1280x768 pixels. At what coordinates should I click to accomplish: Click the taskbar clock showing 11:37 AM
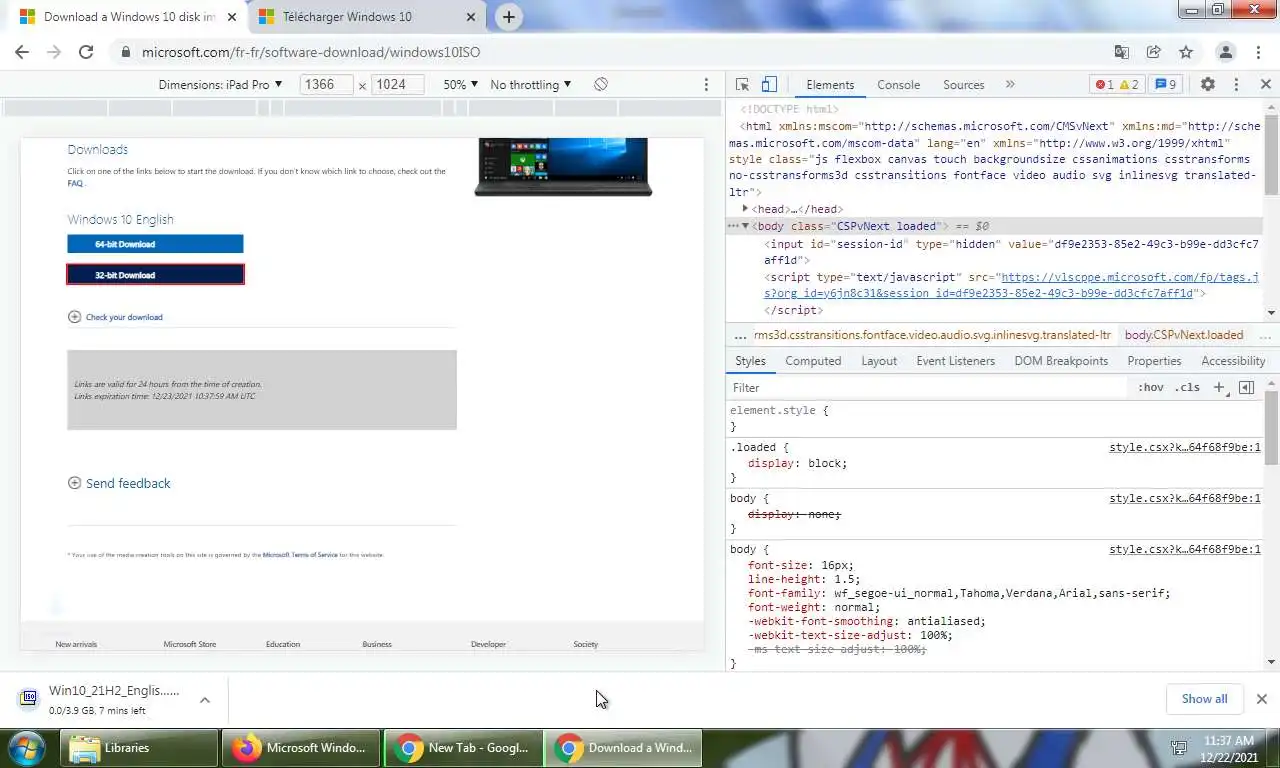coord(1230,749)
